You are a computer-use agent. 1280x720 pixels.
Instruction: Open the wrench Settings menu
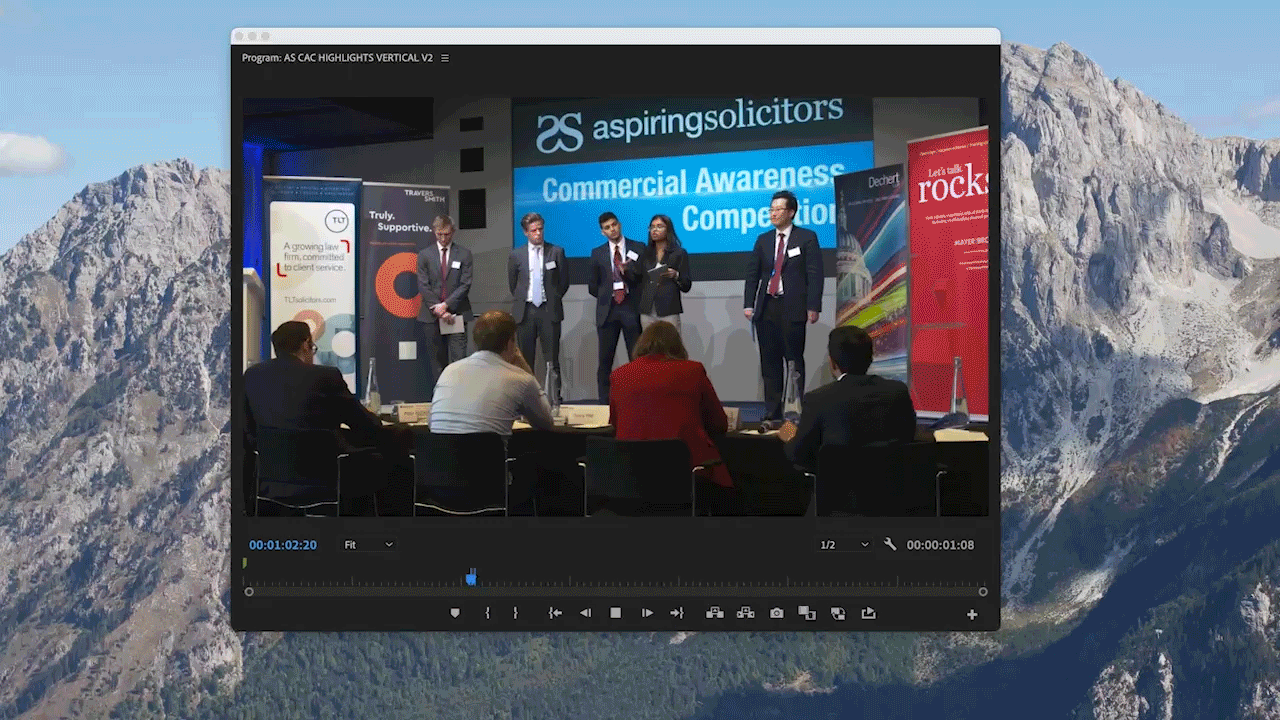(890, 545)
